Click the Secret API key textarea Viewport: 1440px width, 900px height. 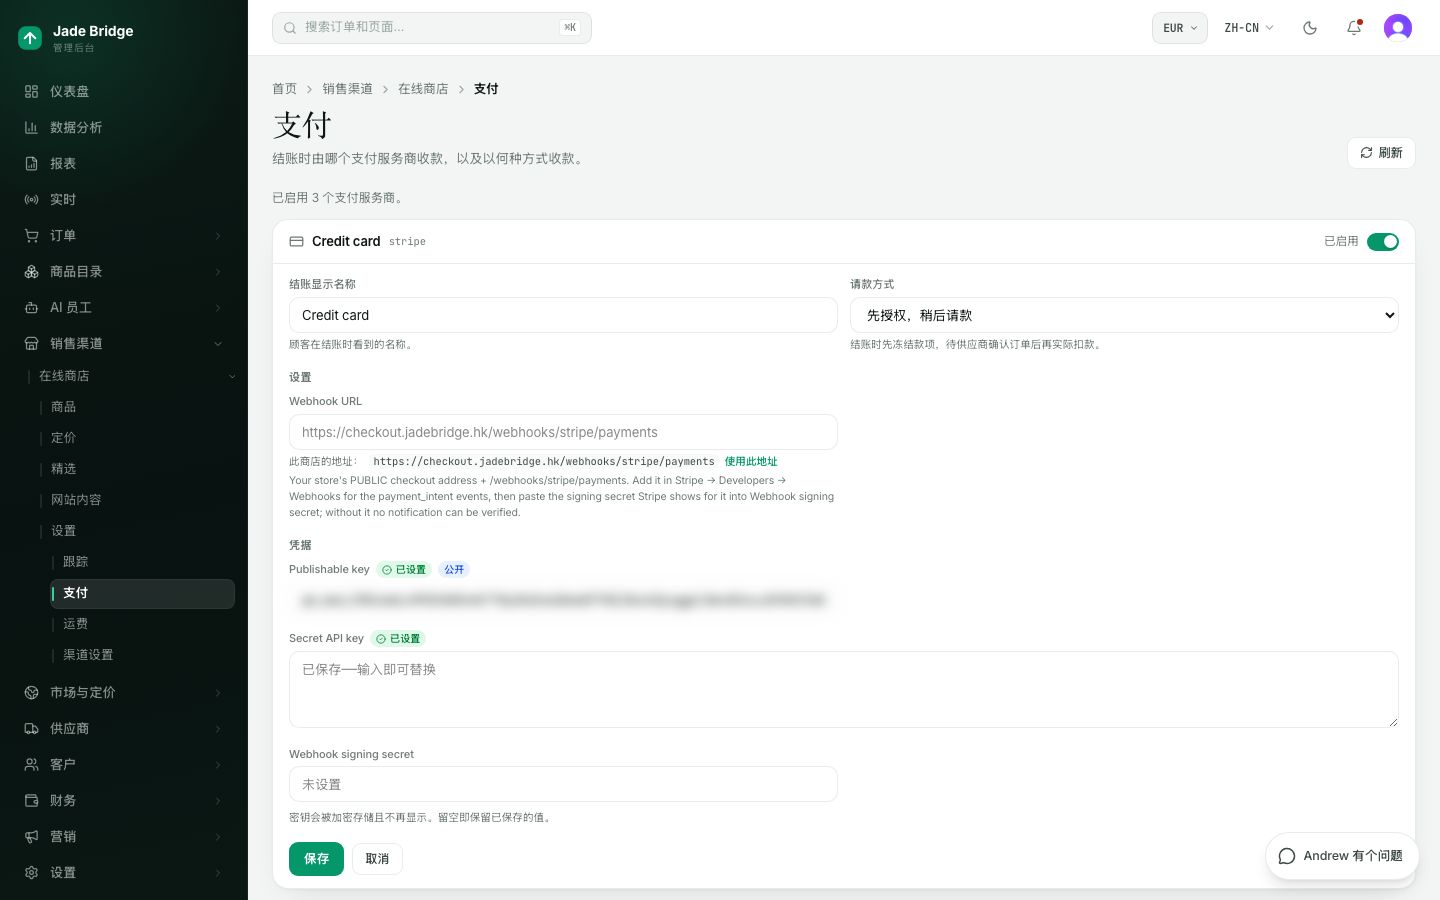844,690
